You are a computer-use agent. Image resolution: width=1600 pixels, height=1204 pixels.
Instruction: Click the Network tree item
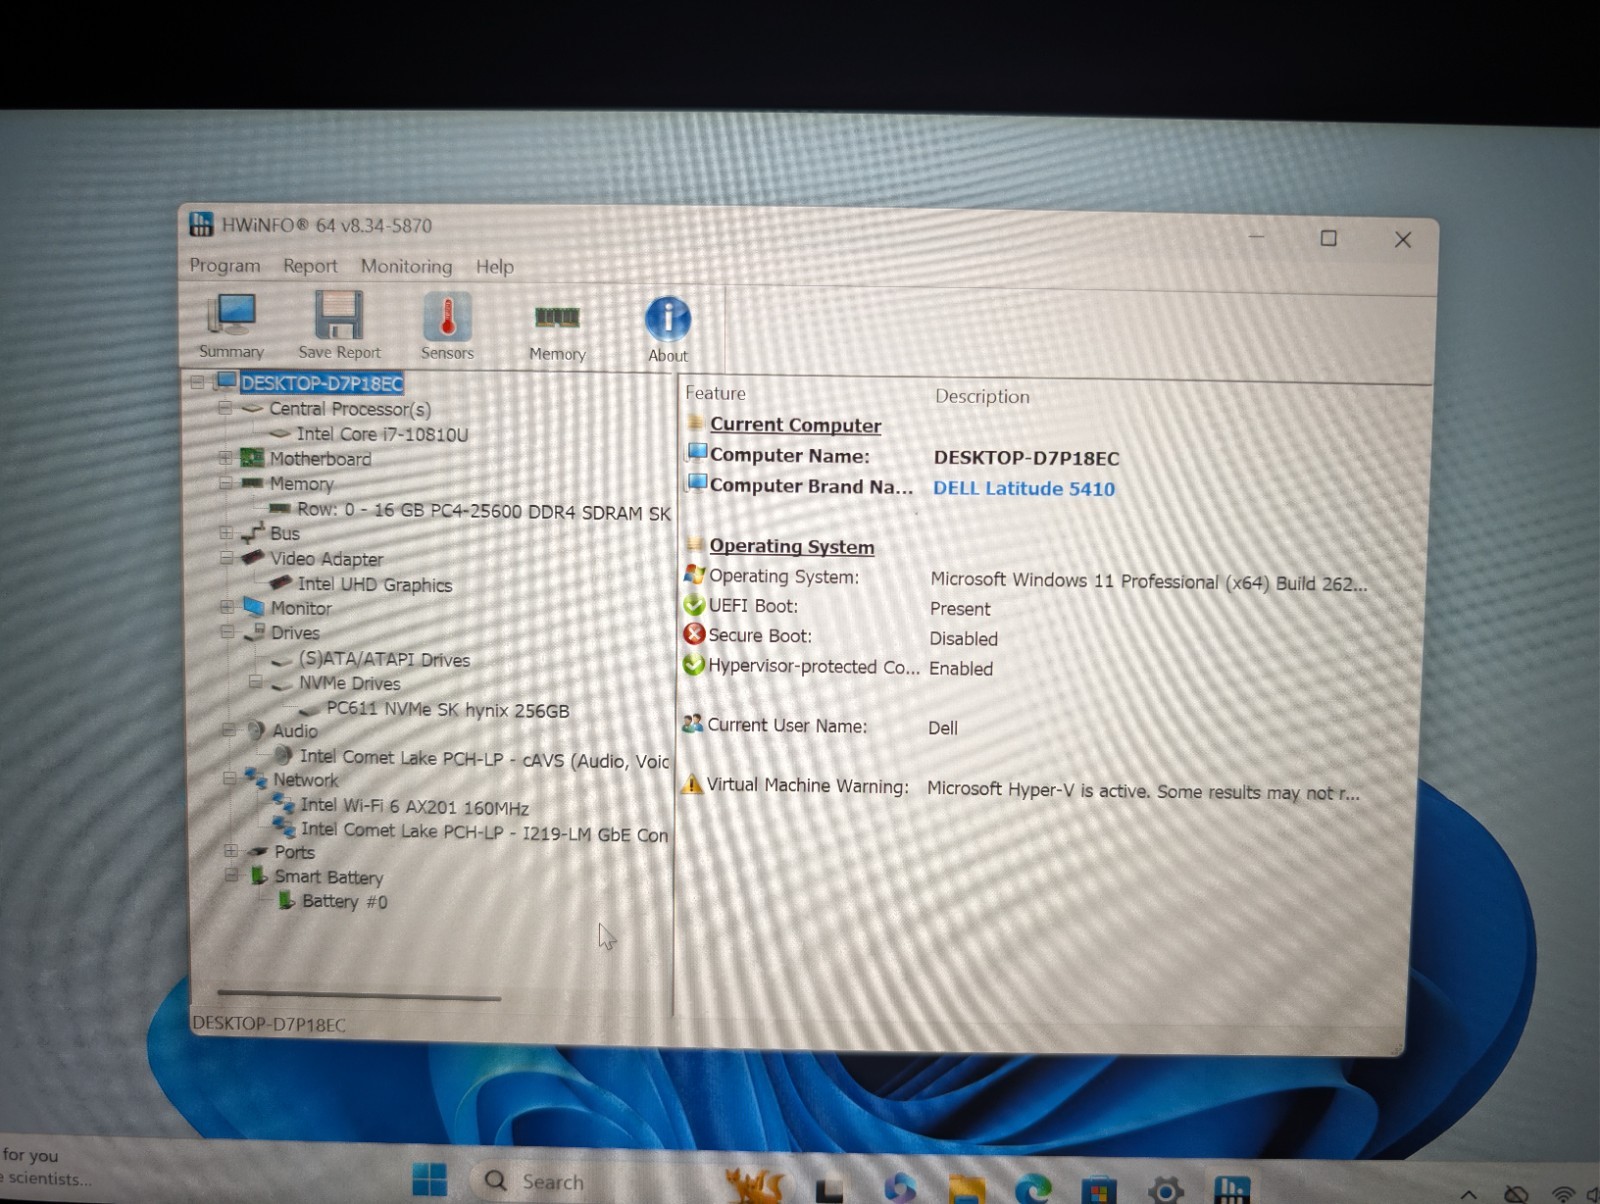(306, 780)
